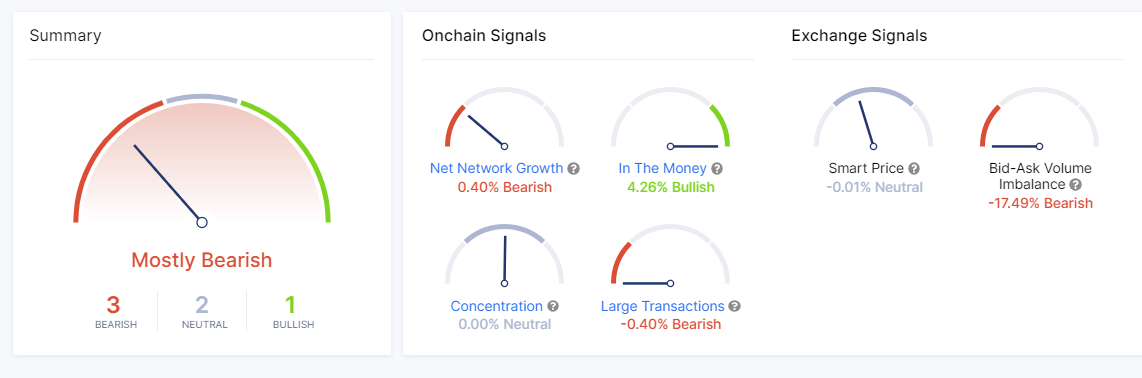Show the Smart Price info tooltip icon
1142x378 pixels.
914,169
